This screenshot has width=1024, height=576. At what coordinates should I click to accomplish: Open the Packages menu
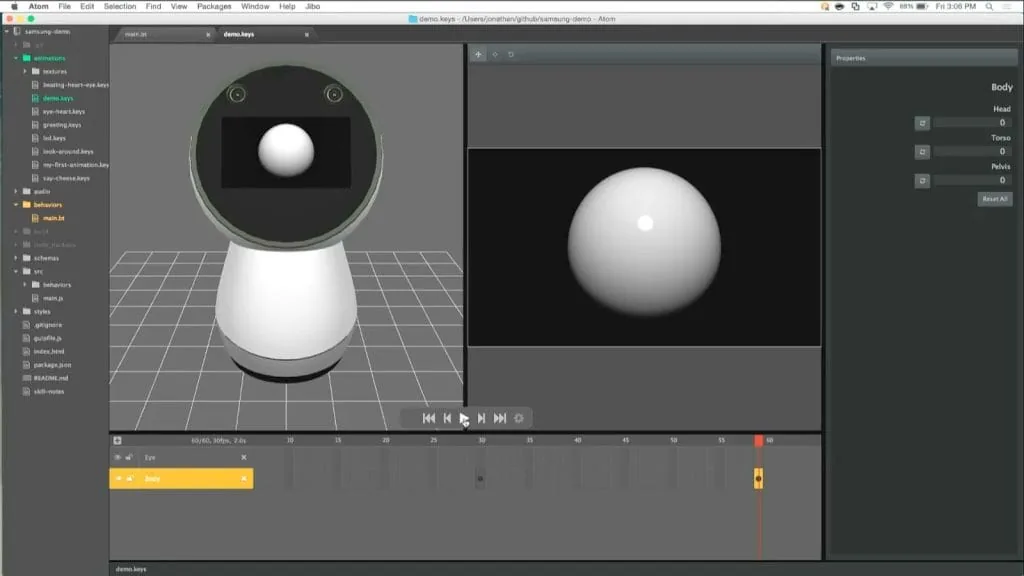click(214, 7)
